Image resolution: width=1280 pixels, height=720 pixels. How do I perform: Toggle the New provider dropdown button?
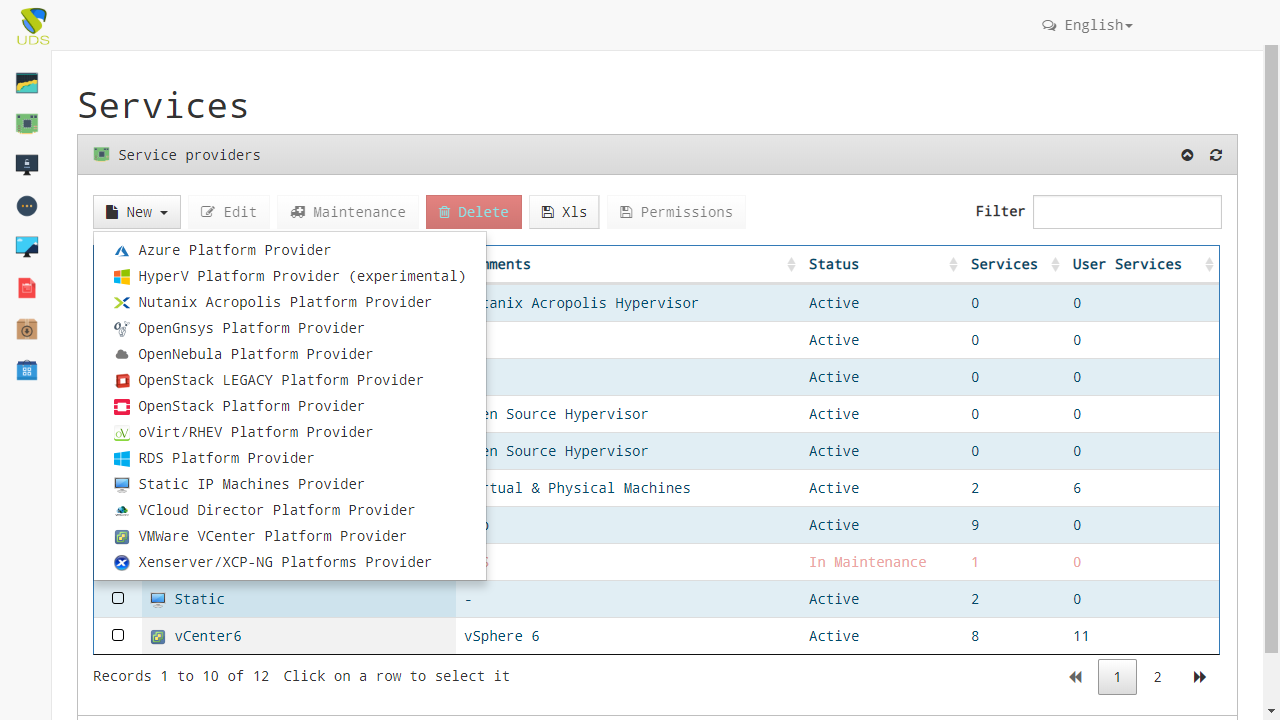click(137, 212)
